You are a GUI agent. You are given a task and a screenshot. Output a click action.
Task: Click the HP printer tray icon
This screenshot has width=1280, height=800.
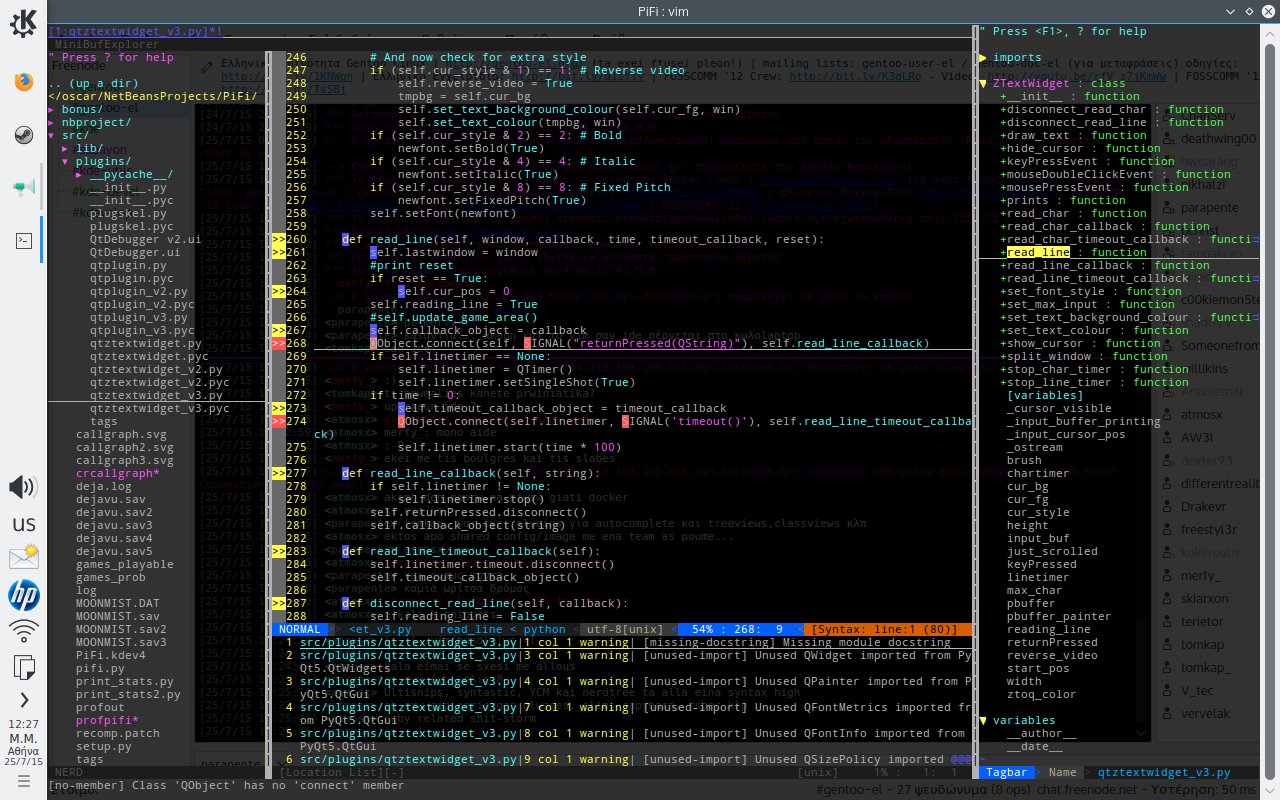23,596
